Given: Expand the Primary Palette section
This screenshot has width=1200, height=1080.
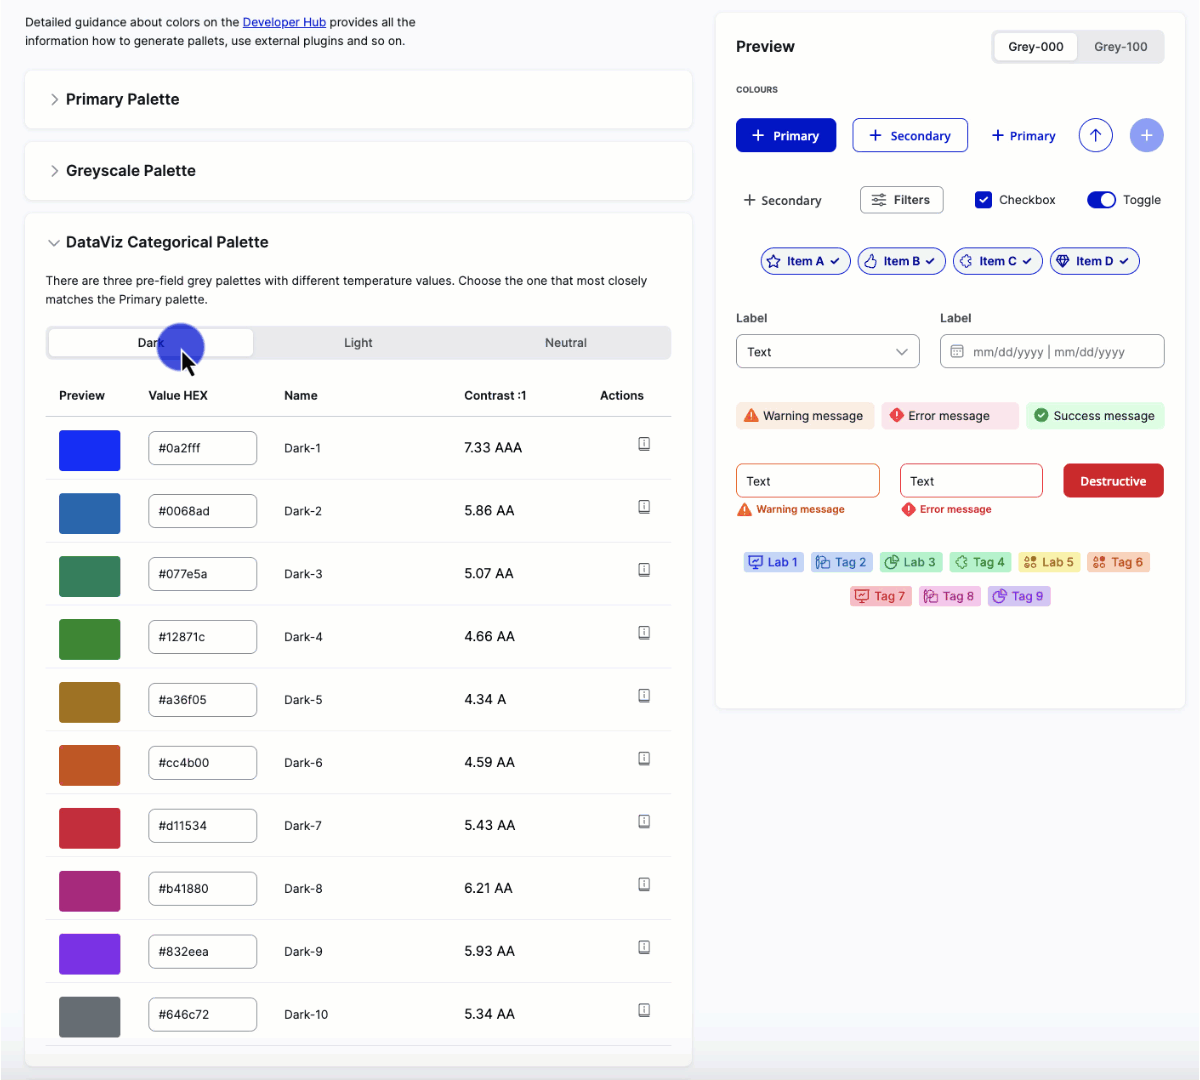Looking at the screenshot, I should pyautogui.click(x=122, y=99).
